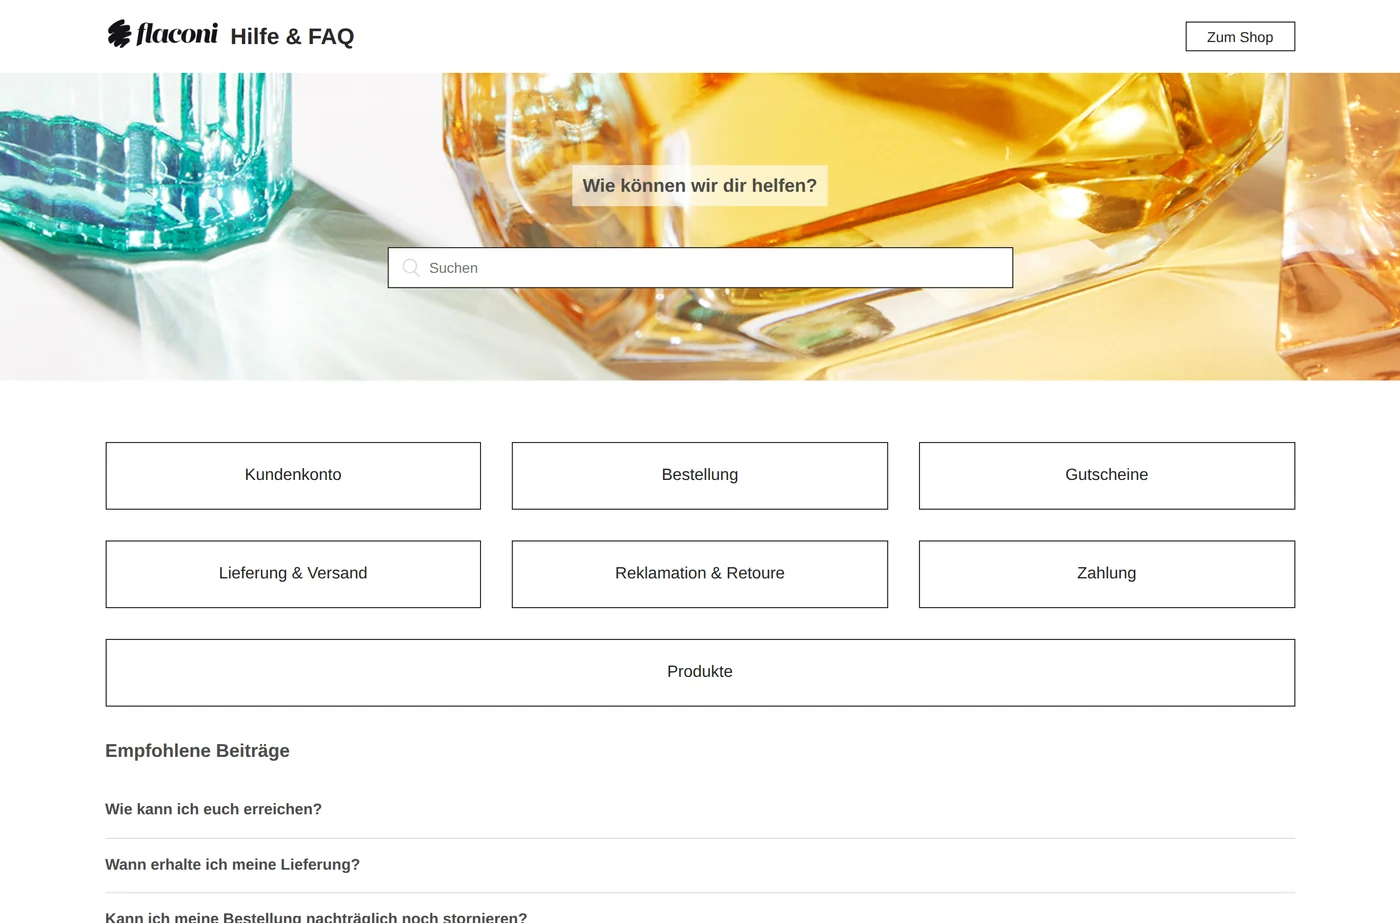Click the Empfohlene Beiträge heading

click(x=197, y=751)
